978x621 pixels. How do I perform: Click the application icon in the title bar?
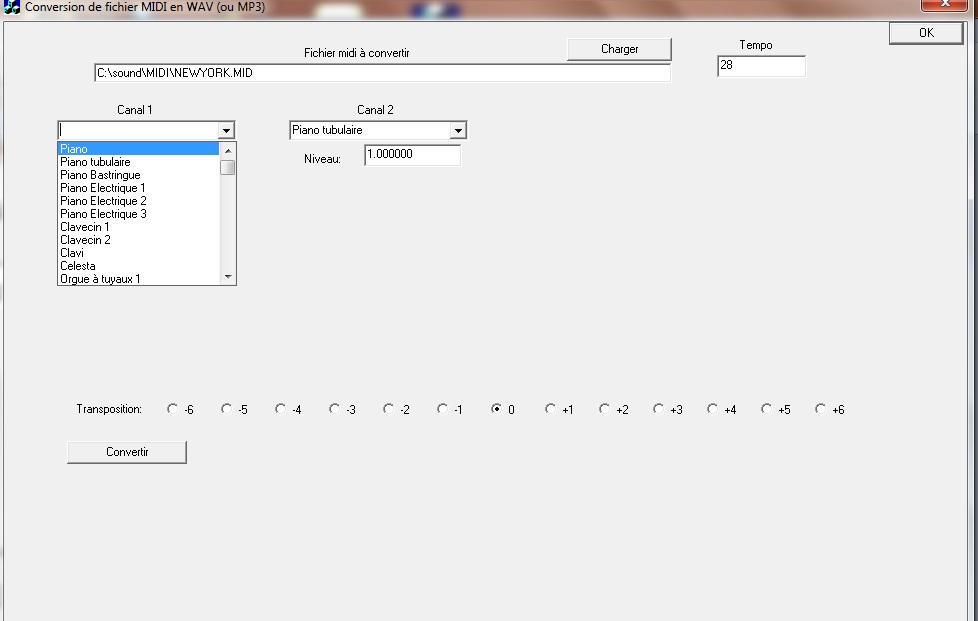[11, 7]
